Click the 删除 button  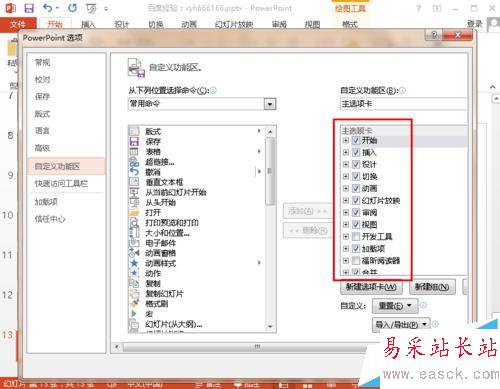(x=307, y=230)
